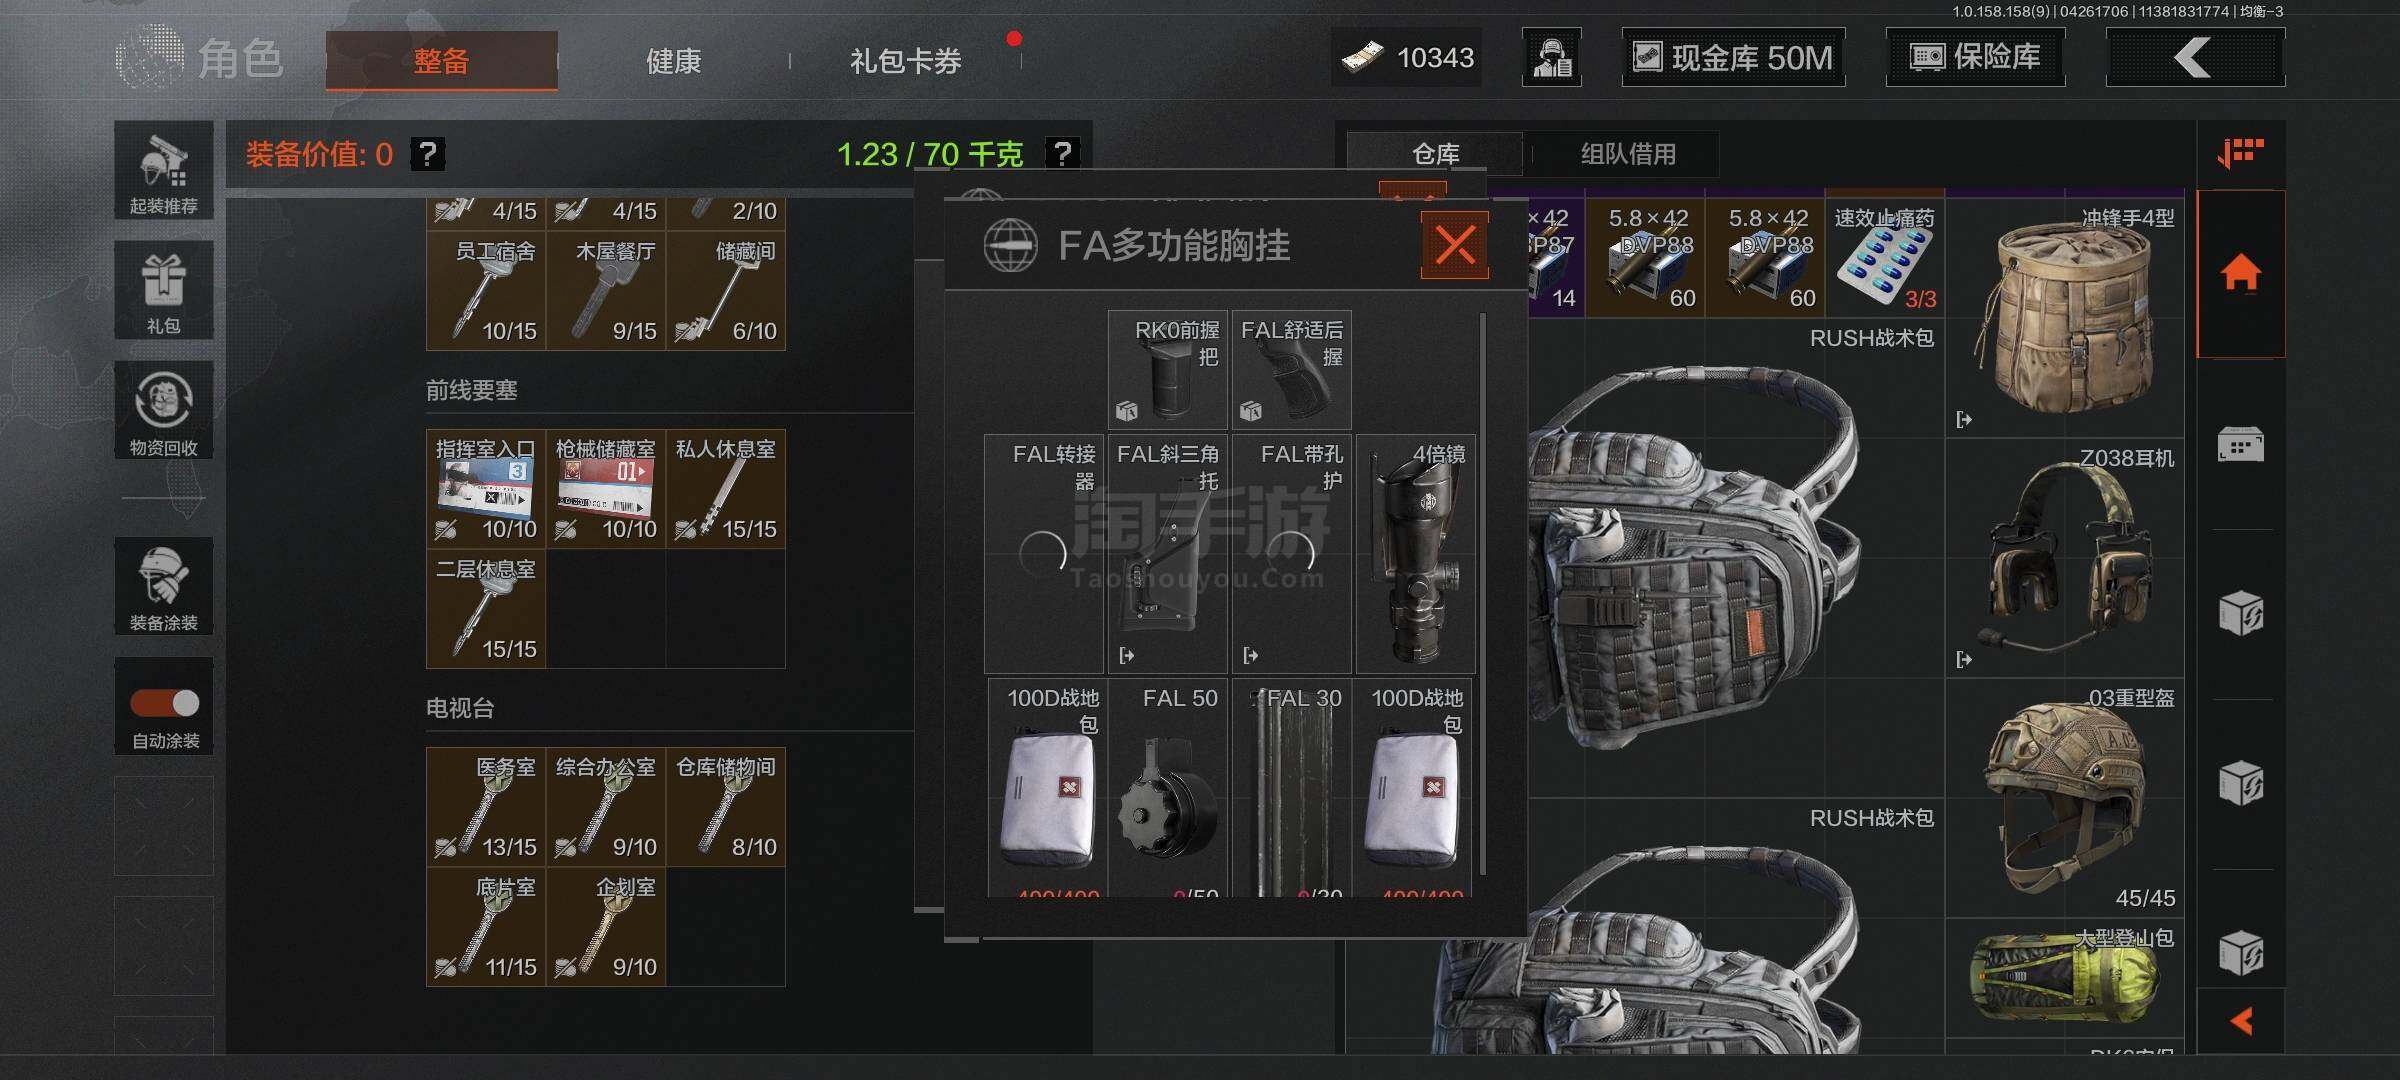Viewport: 2400px width, 1080px height.
Task: Switch to the 礼包卡券 tab
Action: click(905, 61)
